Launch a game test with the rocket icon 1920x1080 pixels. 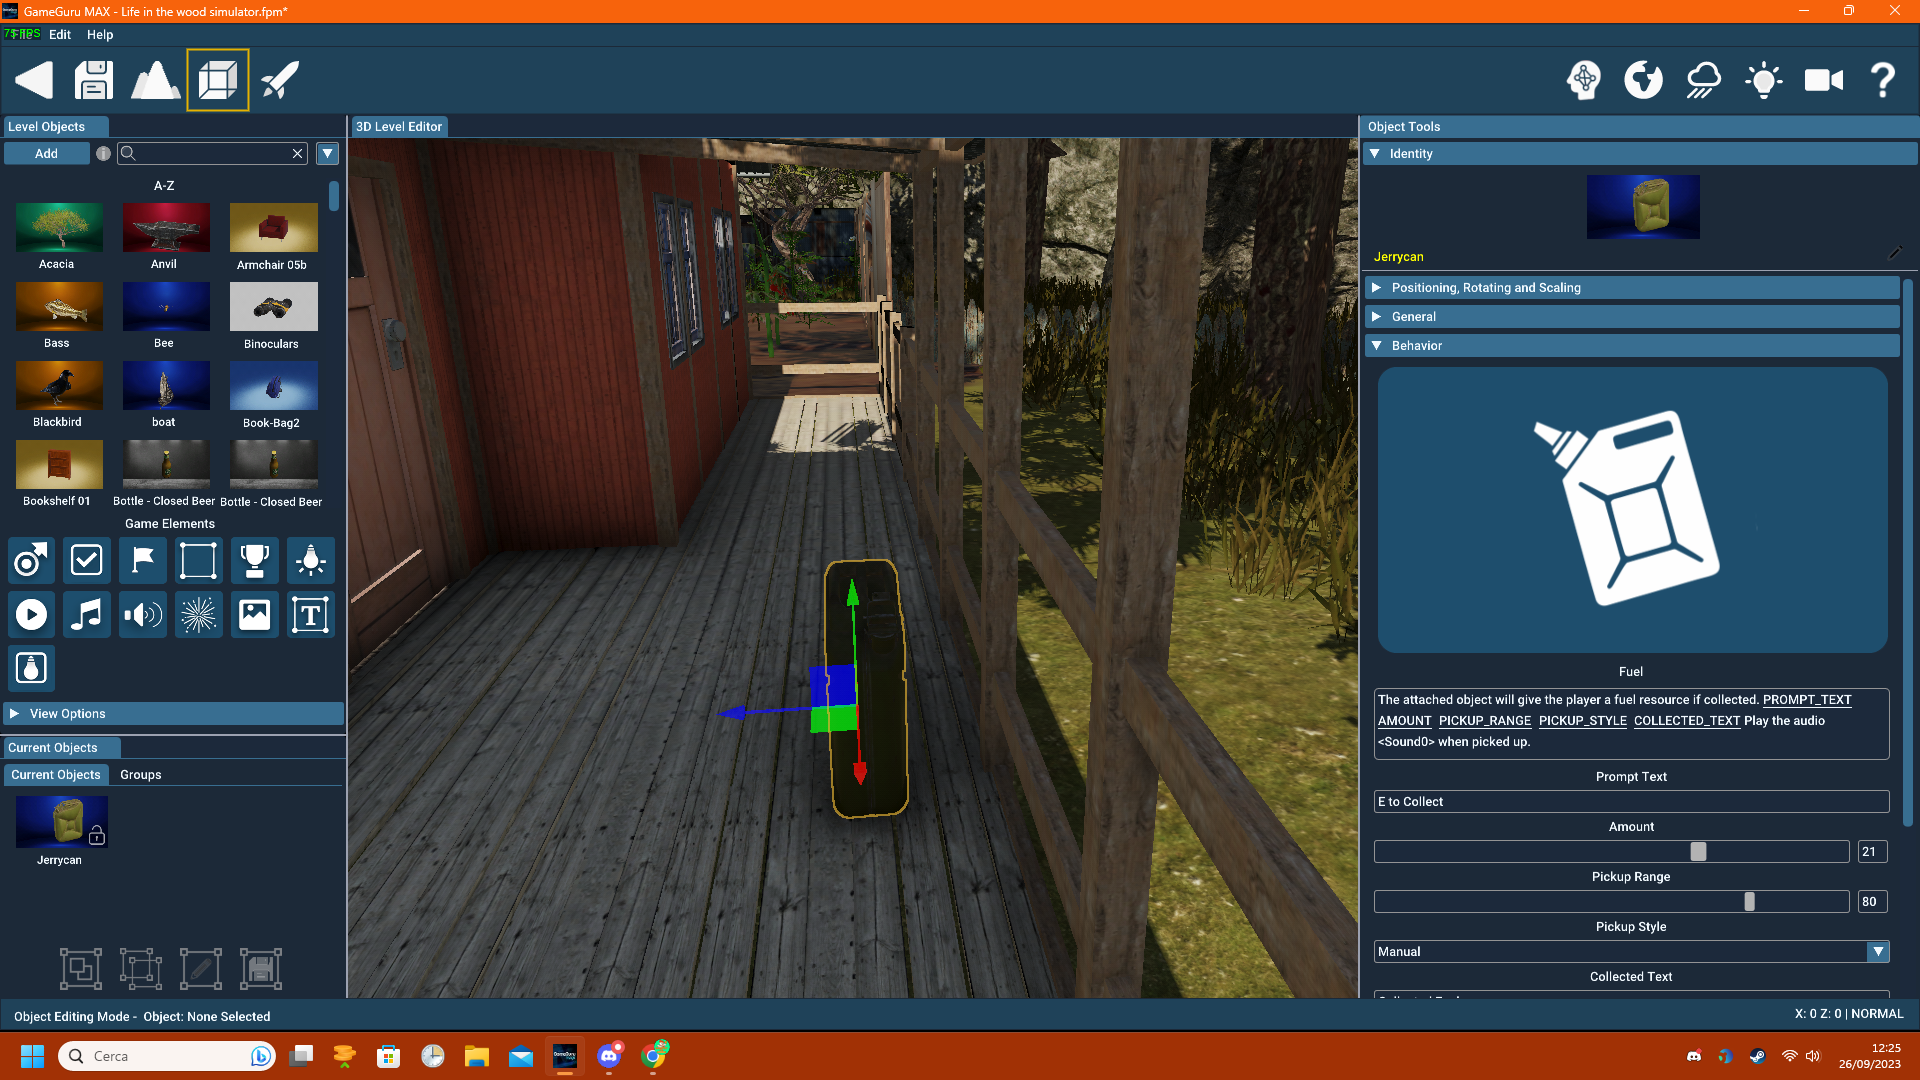click(280, 79)
